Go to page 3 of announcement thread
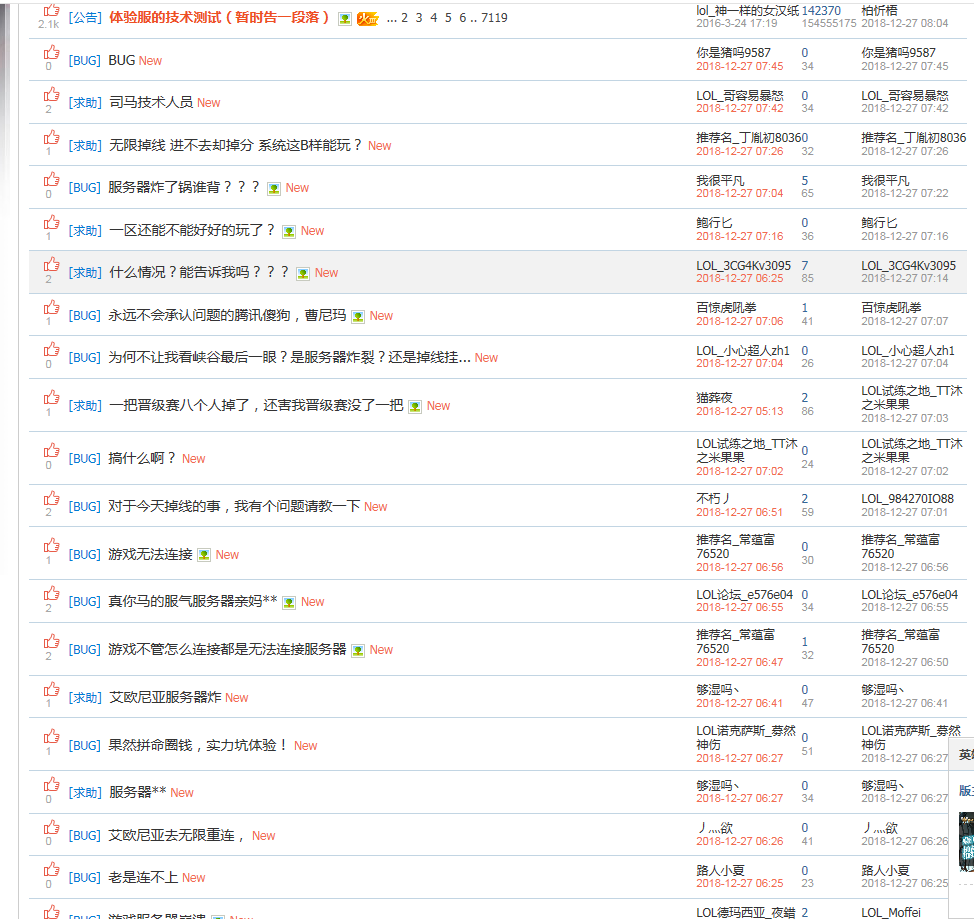Screen dimensions: 974x919 [419, 18]
